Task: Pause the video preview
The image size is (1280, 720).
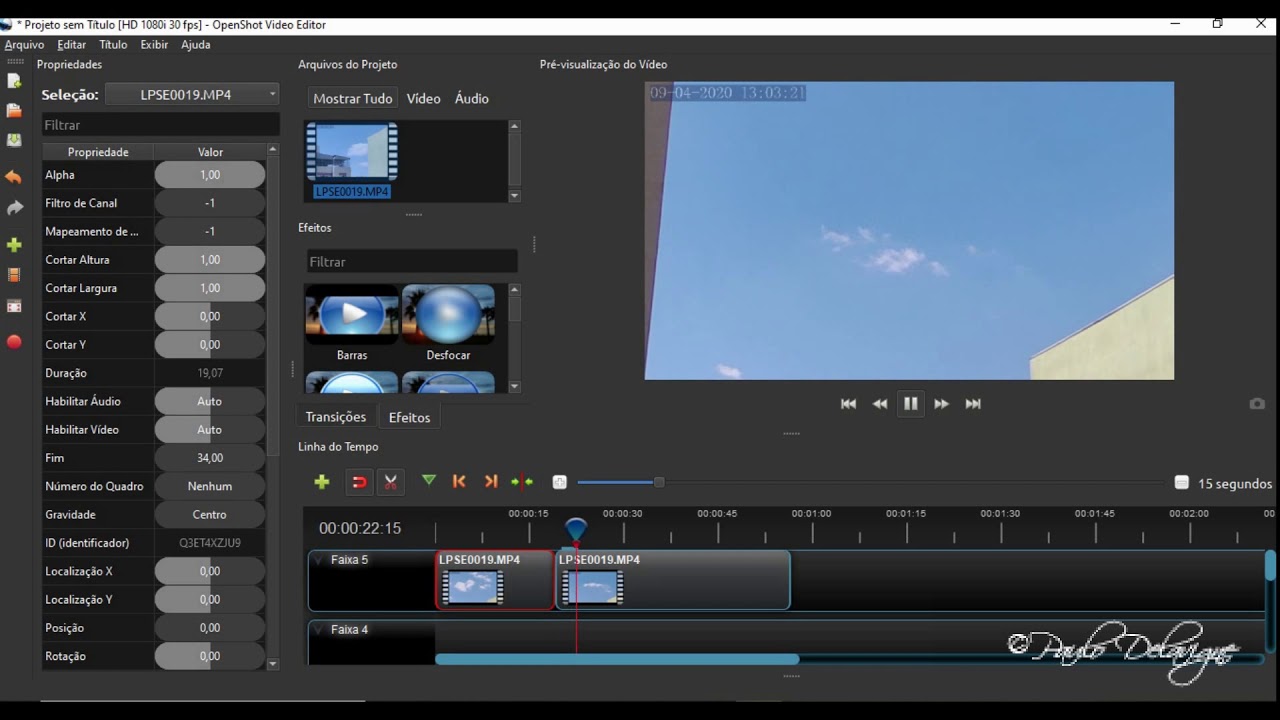Action: pyautogui.click(x=911, y=404)
